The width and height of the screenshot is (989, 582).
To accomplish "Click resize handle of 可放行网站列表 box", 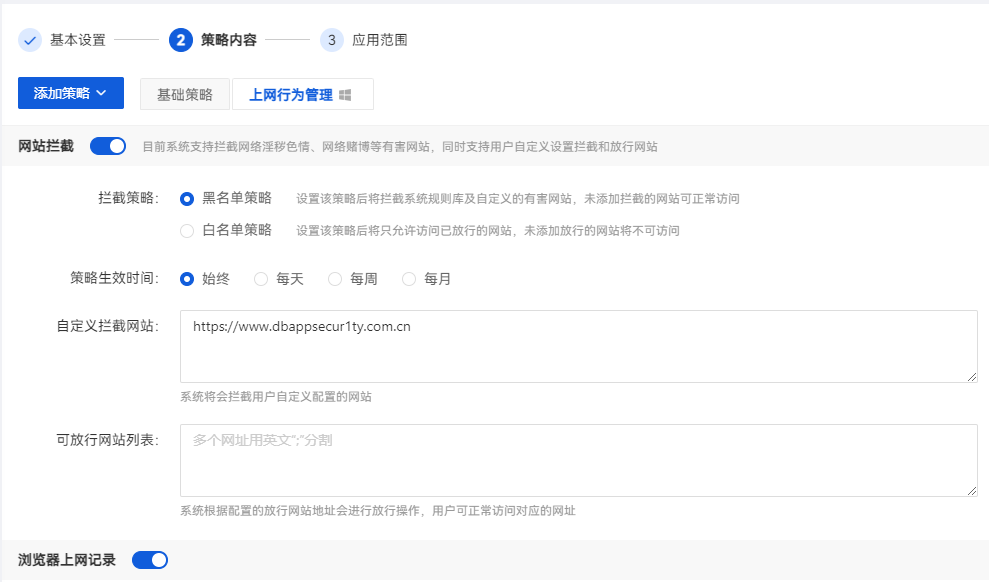I will point(971,490).
